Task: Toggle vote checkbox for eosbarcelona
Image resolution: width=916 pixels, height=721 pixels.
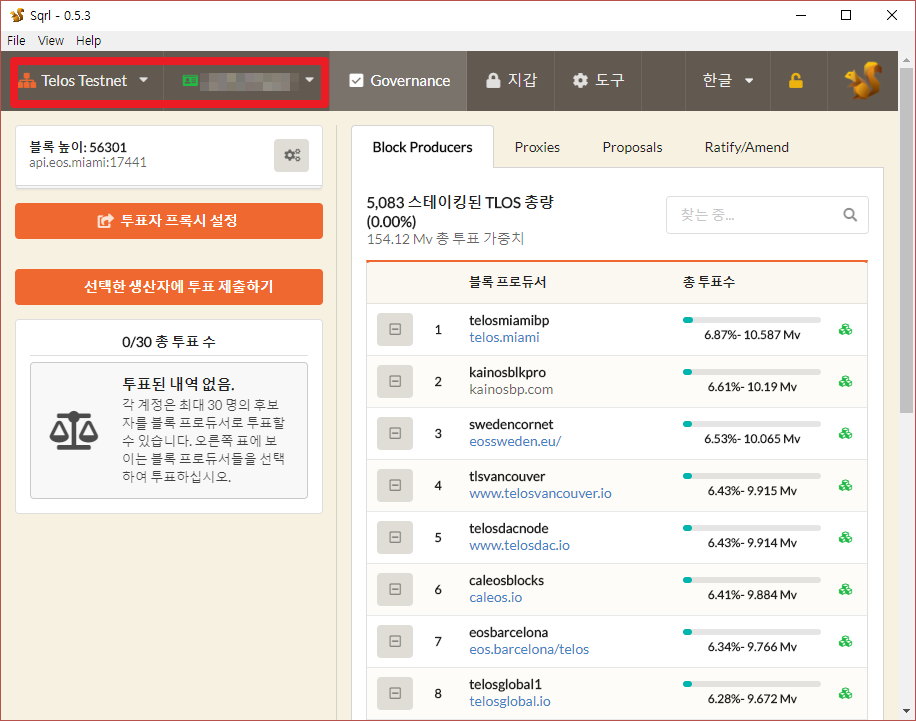Action: (x=395, y=642)
